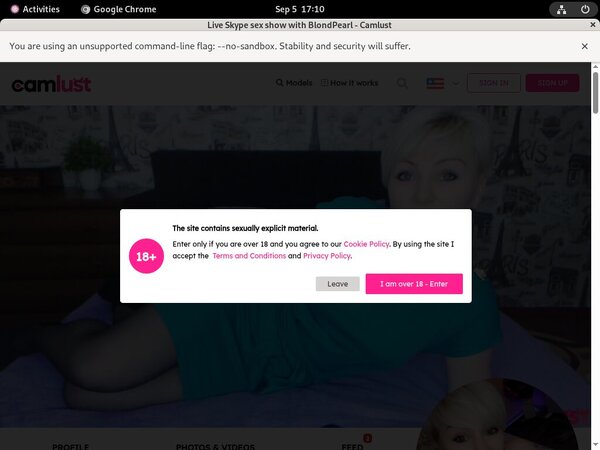Open the search magnifier icon

(x=402, y=83)
